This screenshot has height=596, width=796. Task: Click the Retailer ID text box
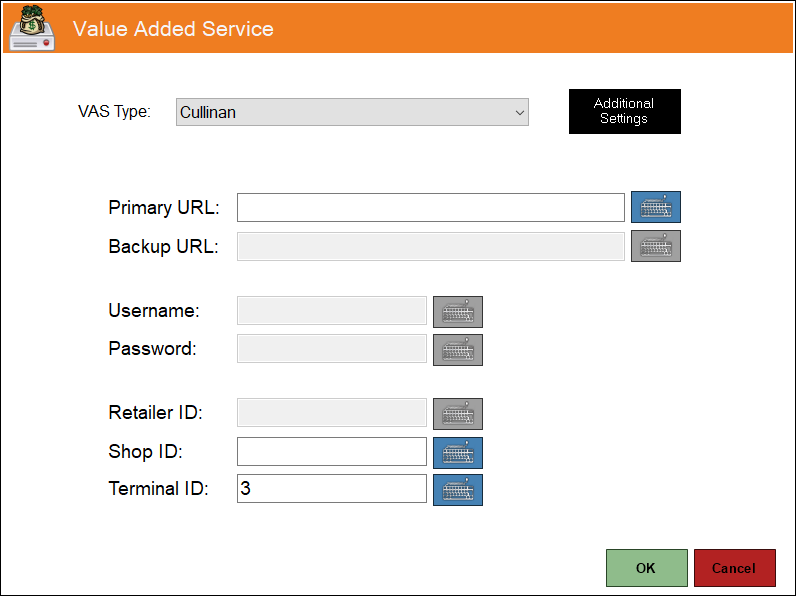click(x=331, y=412)
